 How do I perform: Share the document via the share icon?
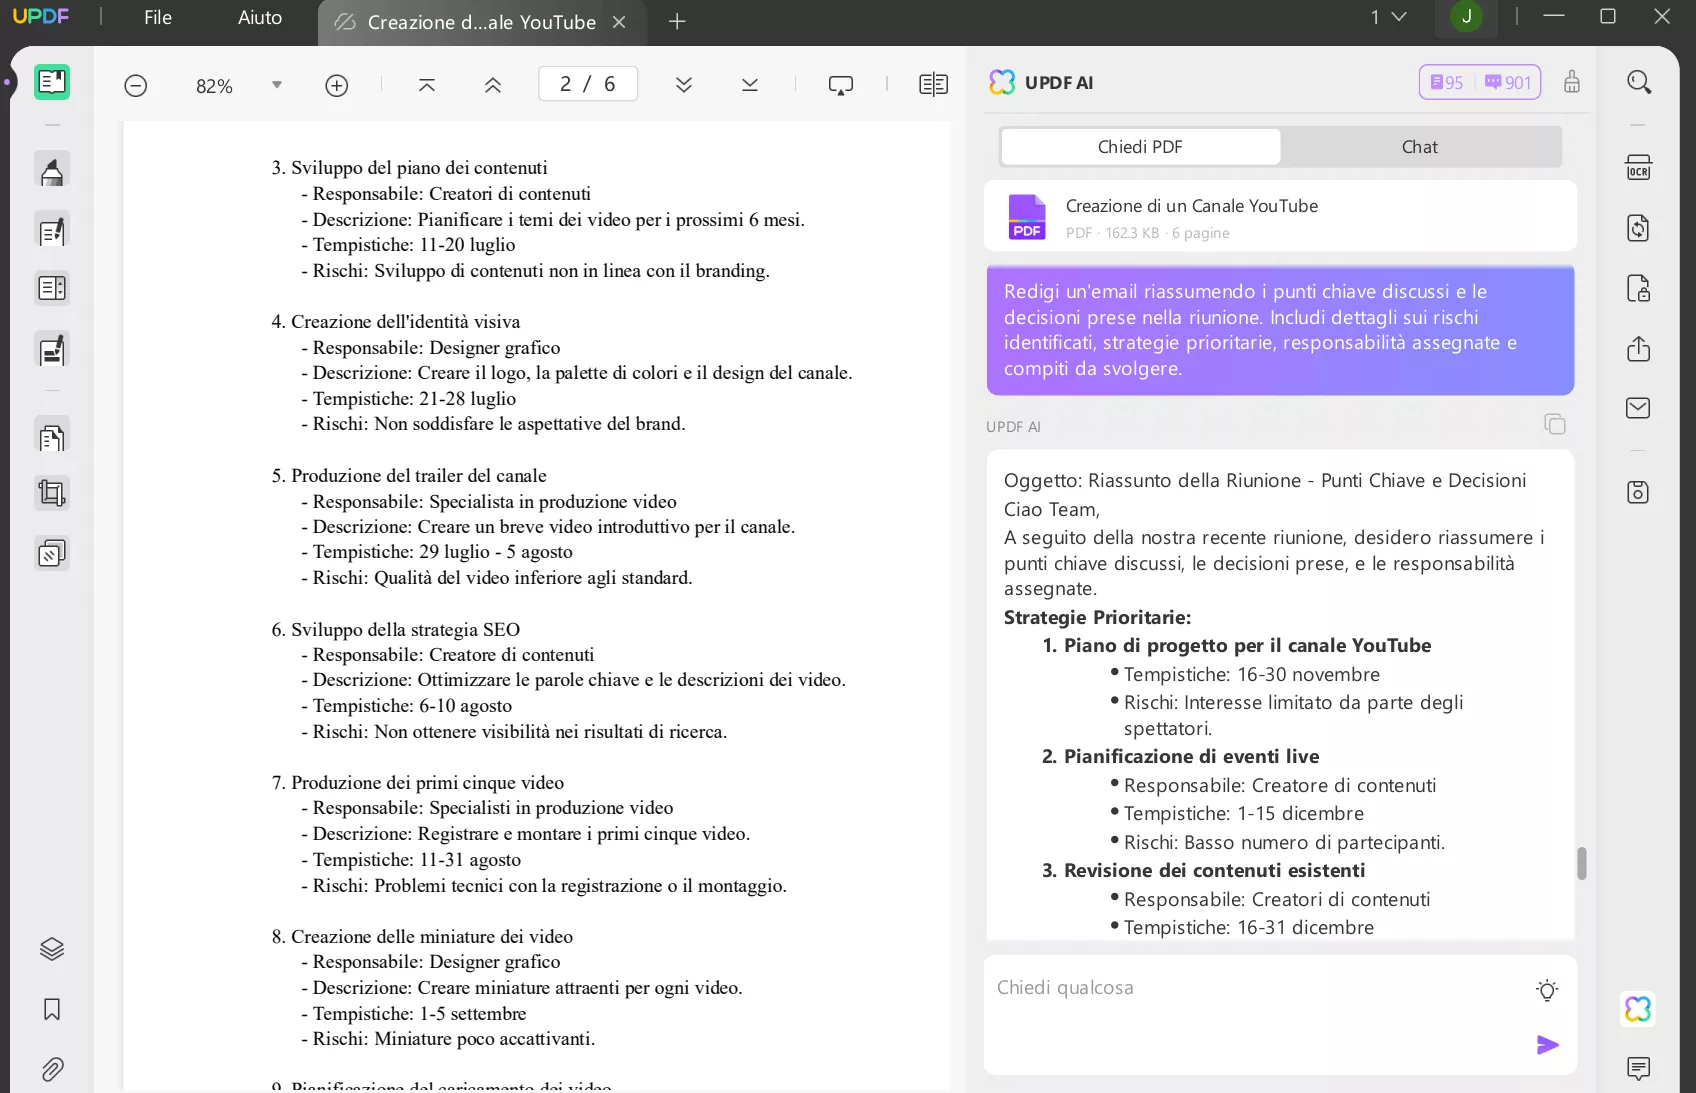pyautogui.click(x=1639, y=349)
